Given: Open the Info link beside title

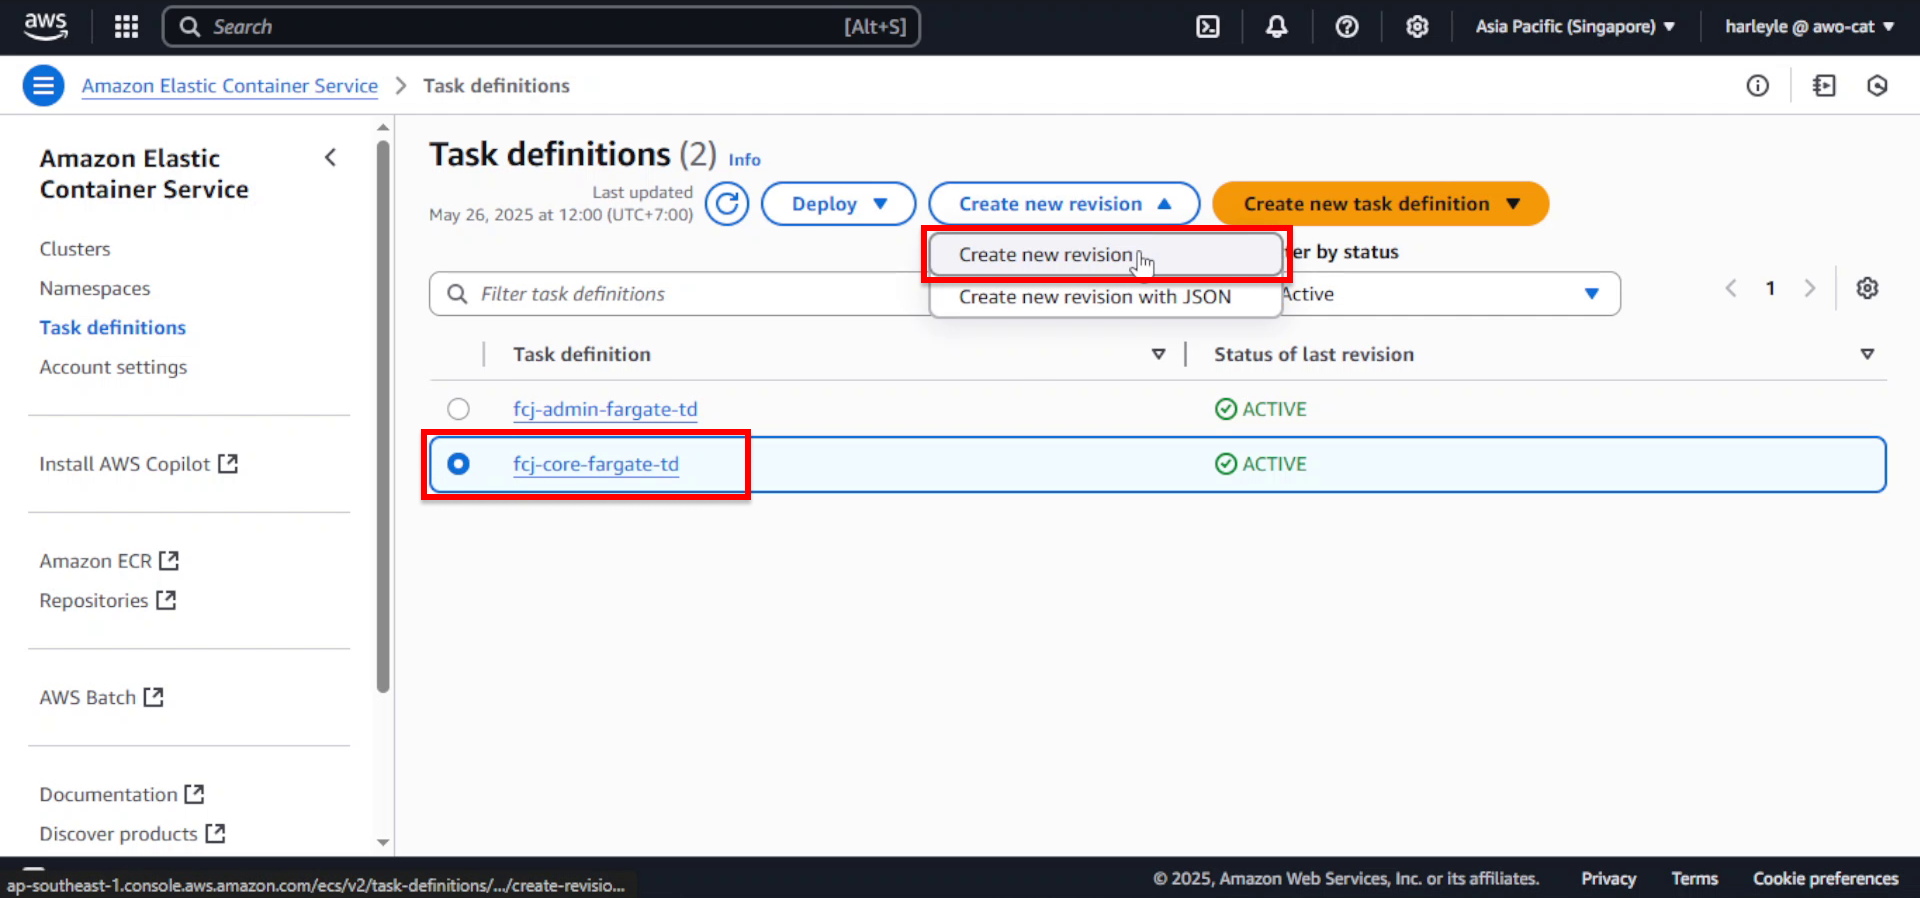Looking at the screenshot, I should [744, 160].
